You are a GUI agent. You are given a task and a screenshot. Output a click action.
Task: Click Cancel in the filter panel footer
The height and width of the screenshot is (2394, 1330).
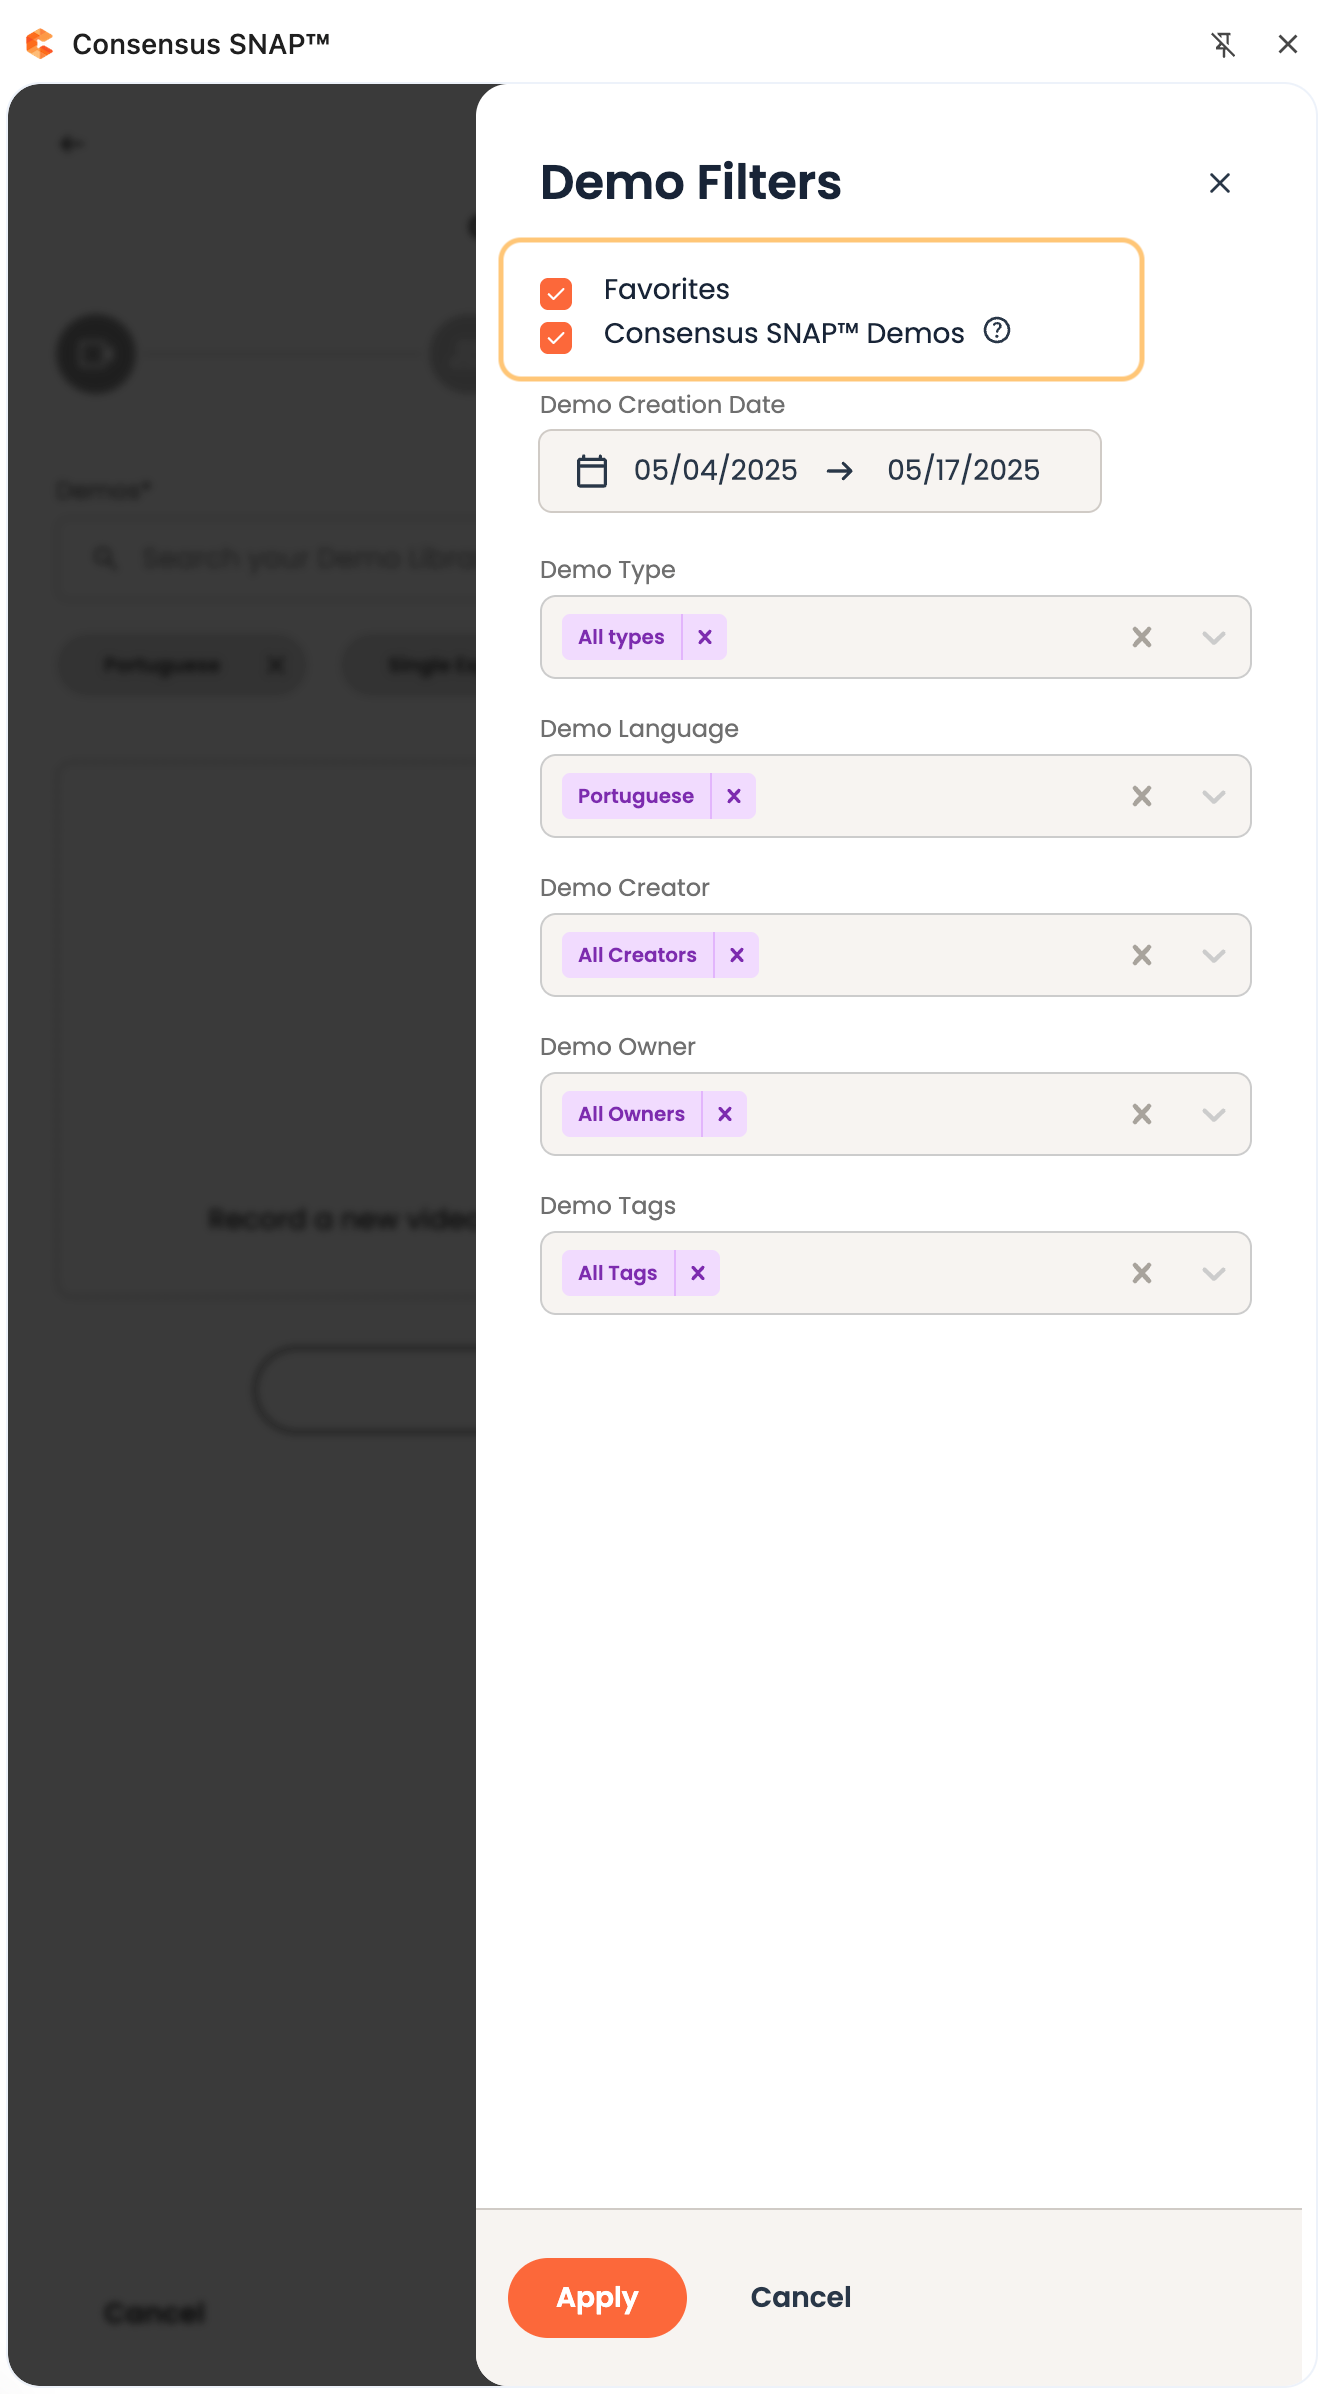tap(801, 2297)
